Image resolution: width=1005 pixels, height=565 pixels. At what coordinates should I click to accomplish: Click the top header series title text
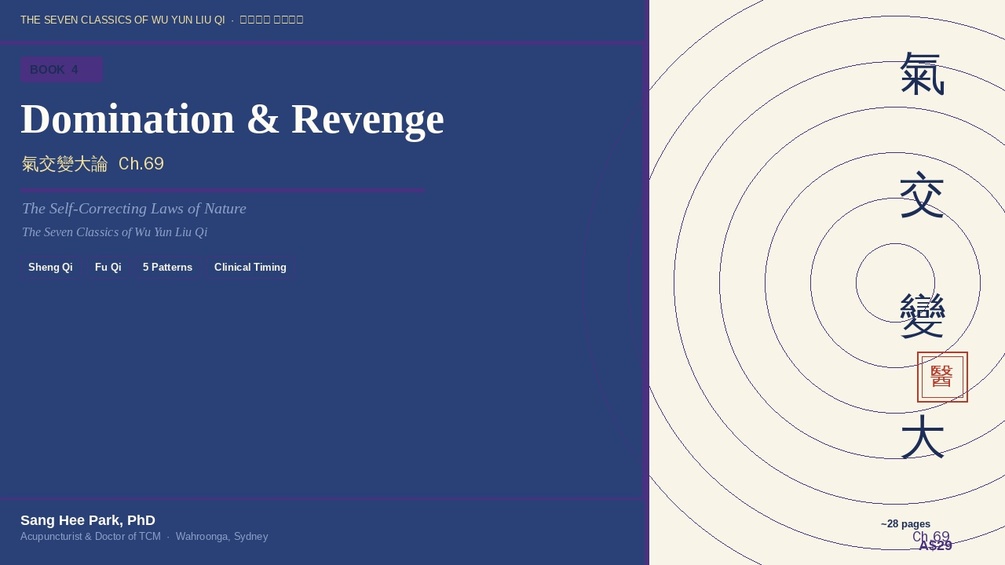tap(162, 20)
